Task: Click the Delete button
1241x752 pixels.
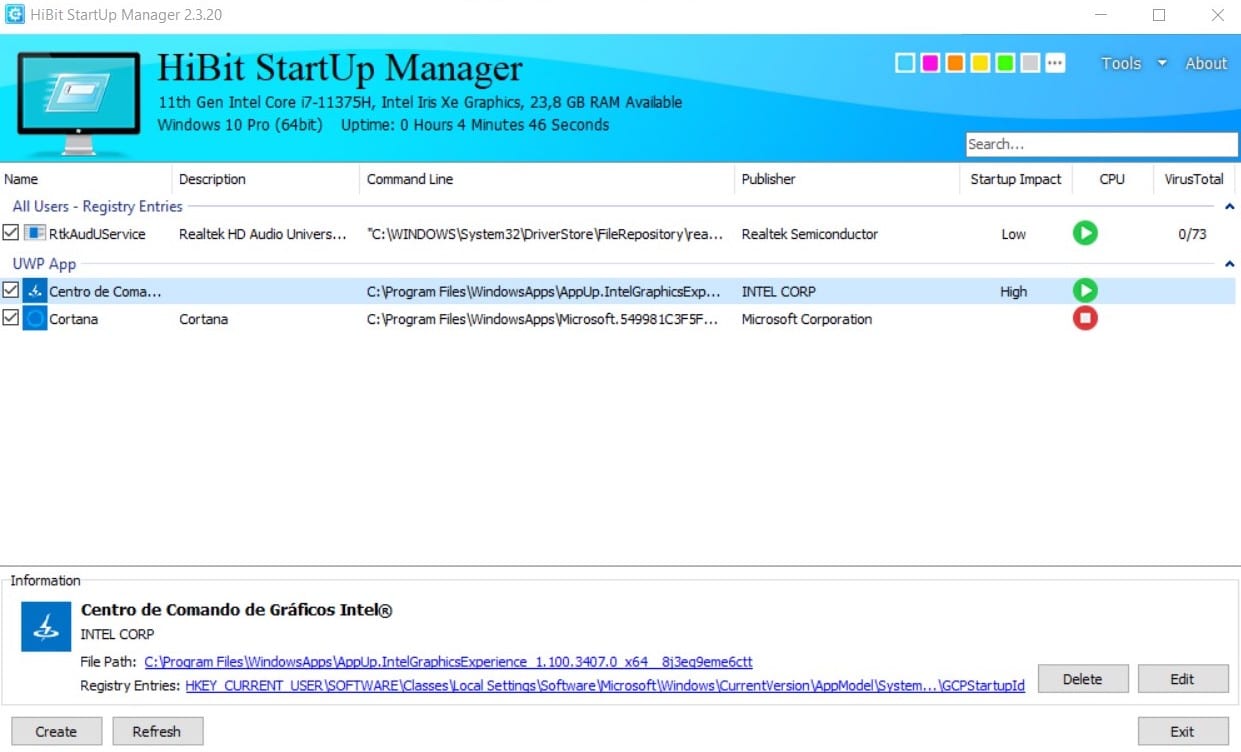Action: [1083, 679]
